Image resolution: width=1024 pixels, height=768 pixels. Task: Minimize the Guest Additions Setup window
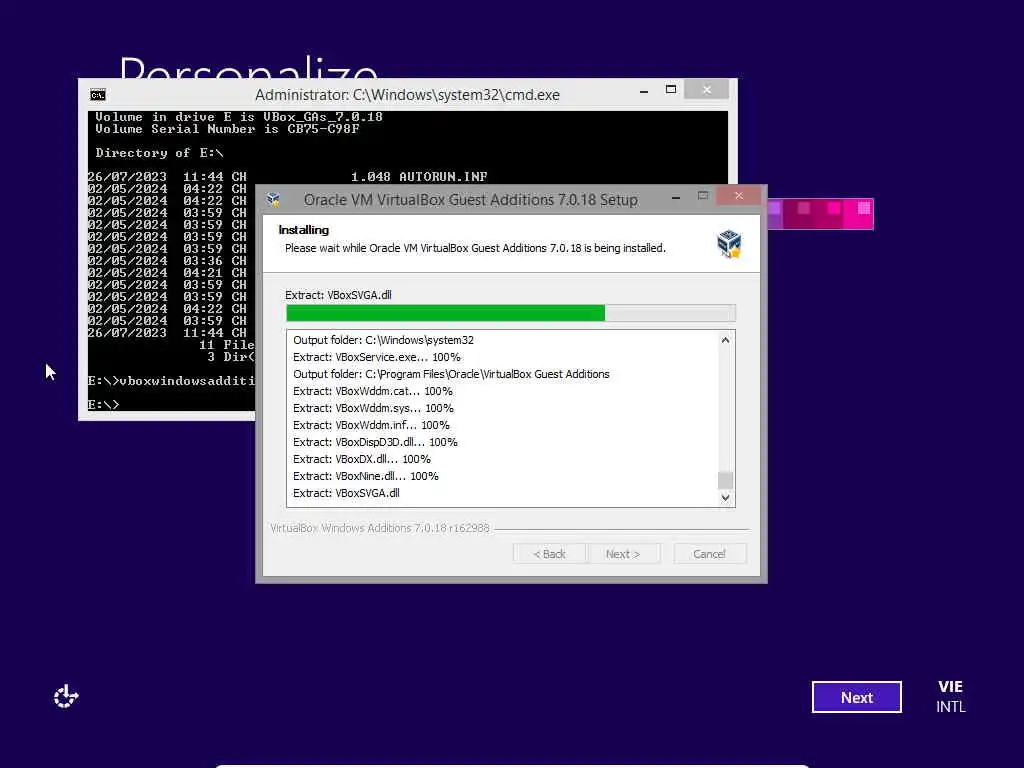[676, 197]
